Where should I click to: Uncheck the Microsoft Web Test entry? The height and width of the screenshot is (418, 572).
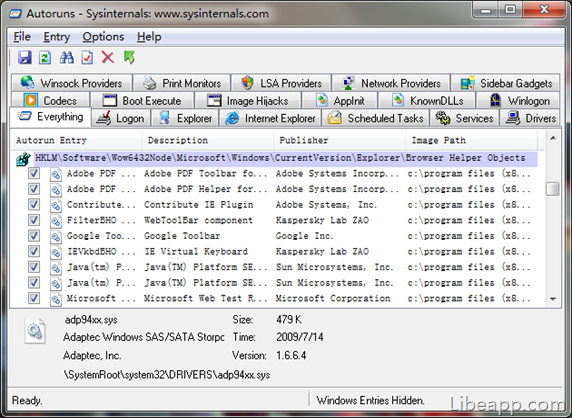[x=34, y=298]
